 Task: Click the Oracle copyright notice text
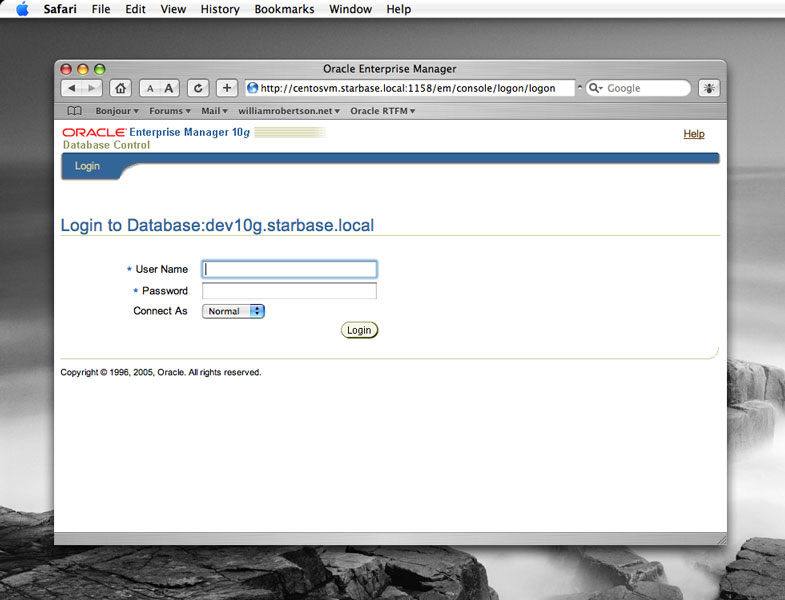pos(161,372)
